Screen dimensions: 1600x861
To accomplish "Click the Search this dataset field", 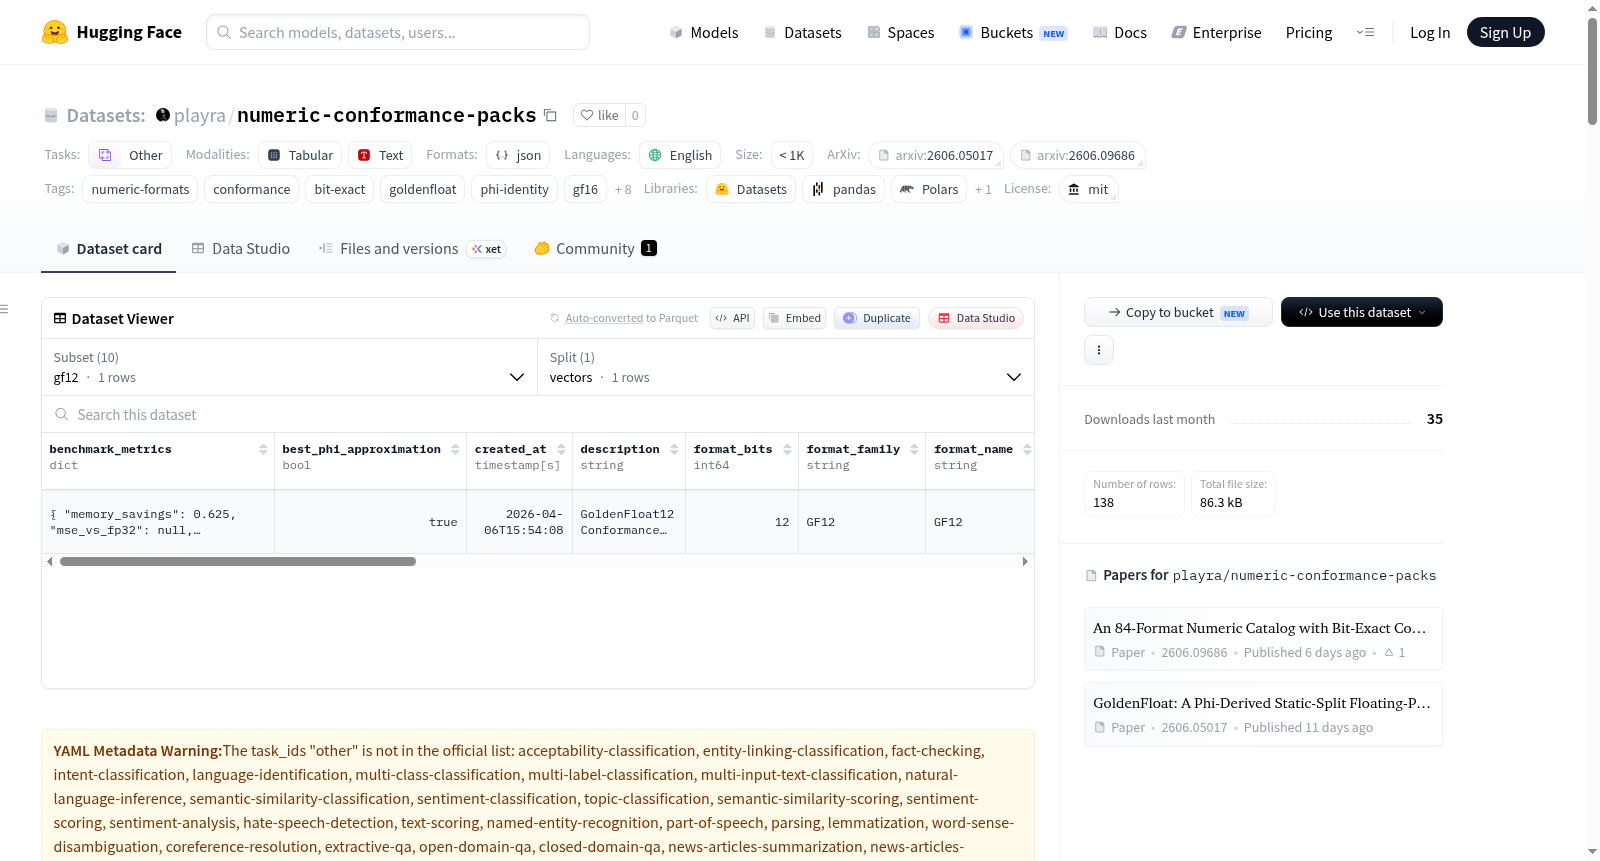I will point(538,414).
